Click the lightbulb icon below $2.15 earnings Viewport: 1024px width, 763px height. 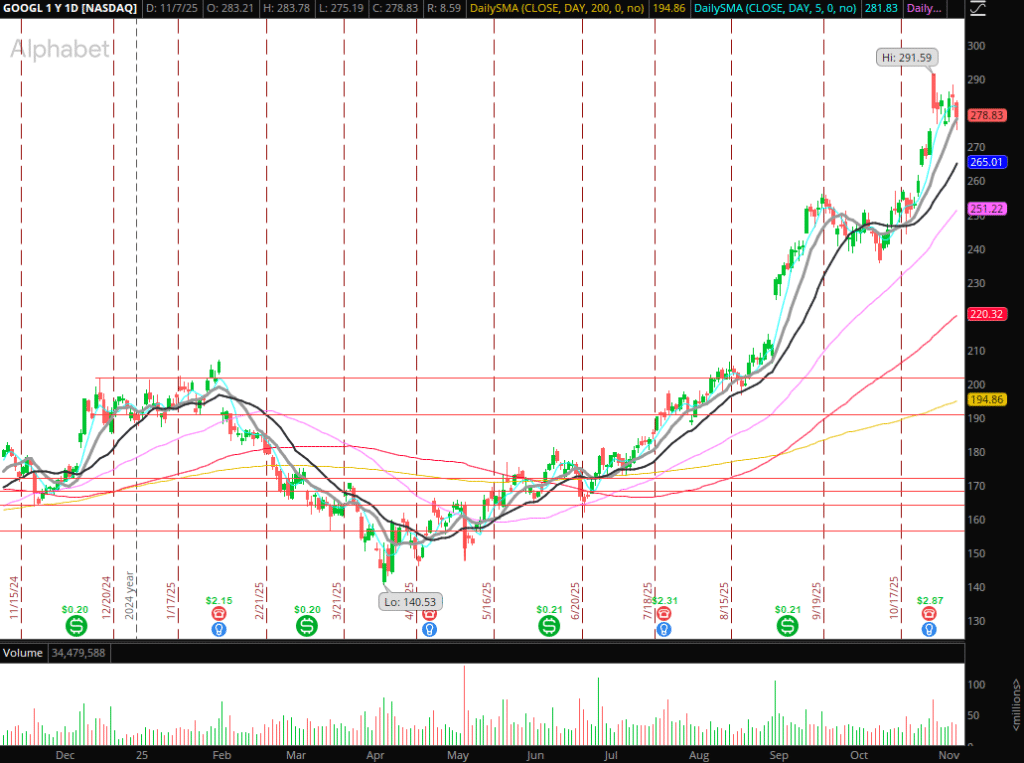tap(219, 629)
